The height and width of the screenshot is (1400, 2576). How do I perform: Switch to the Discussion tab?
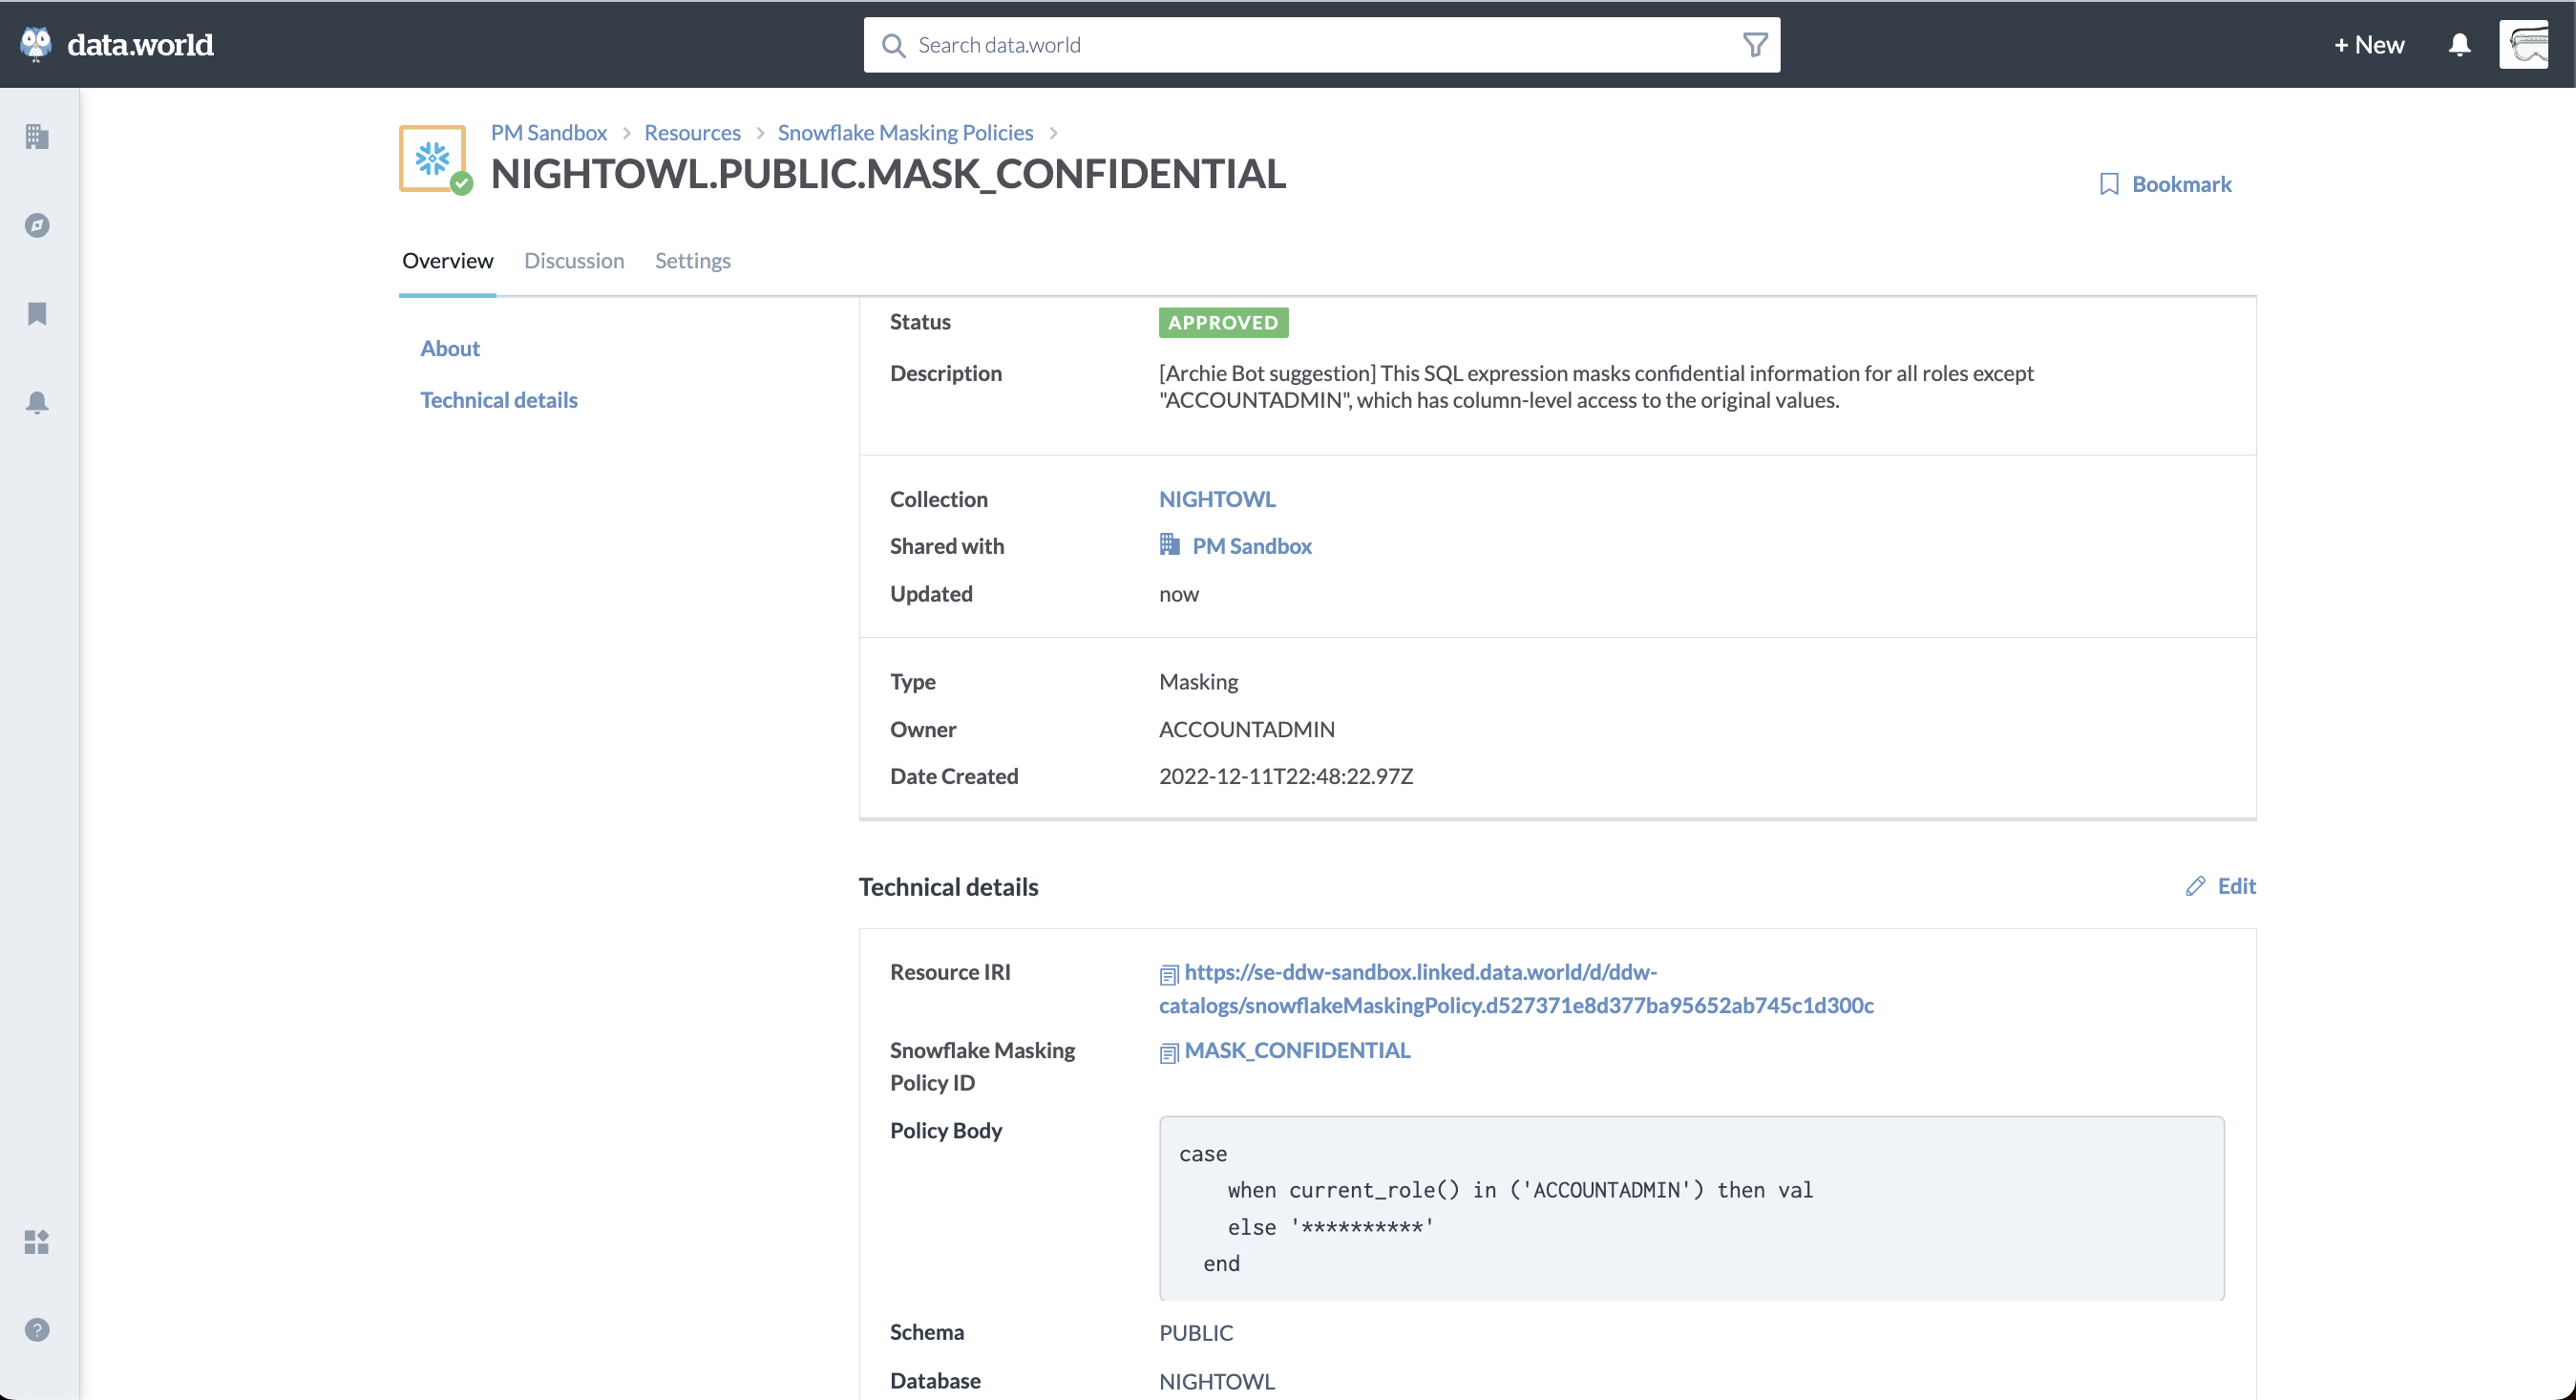574,260
